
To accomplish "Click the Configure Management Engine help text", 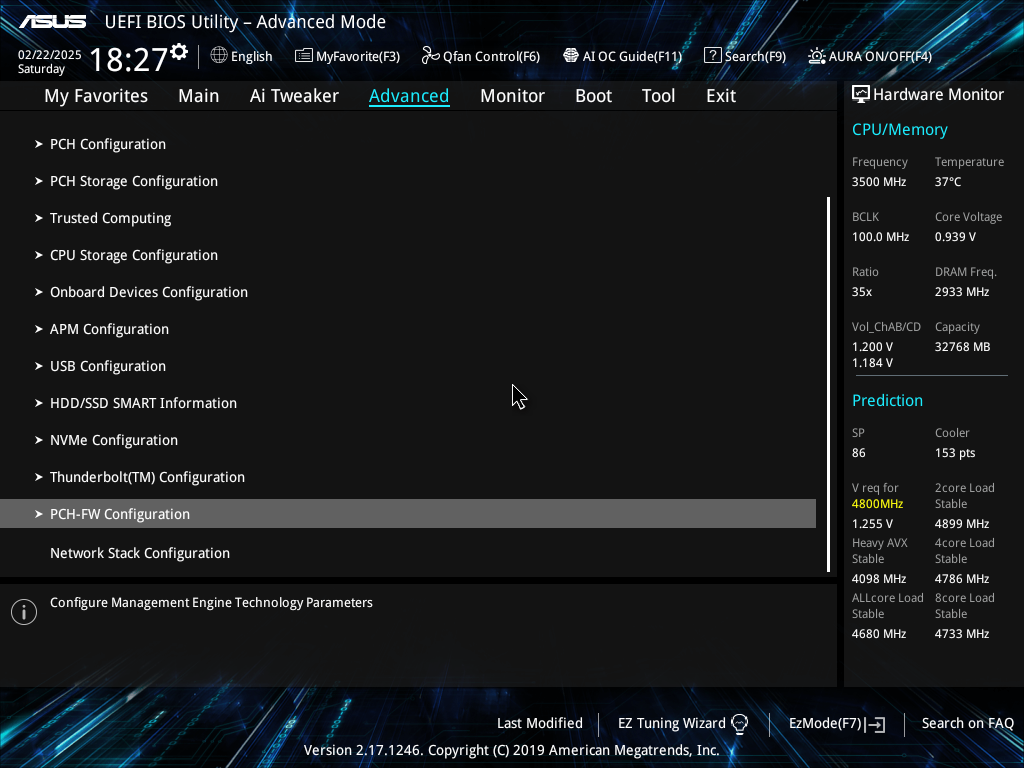I will pos(211,603).
